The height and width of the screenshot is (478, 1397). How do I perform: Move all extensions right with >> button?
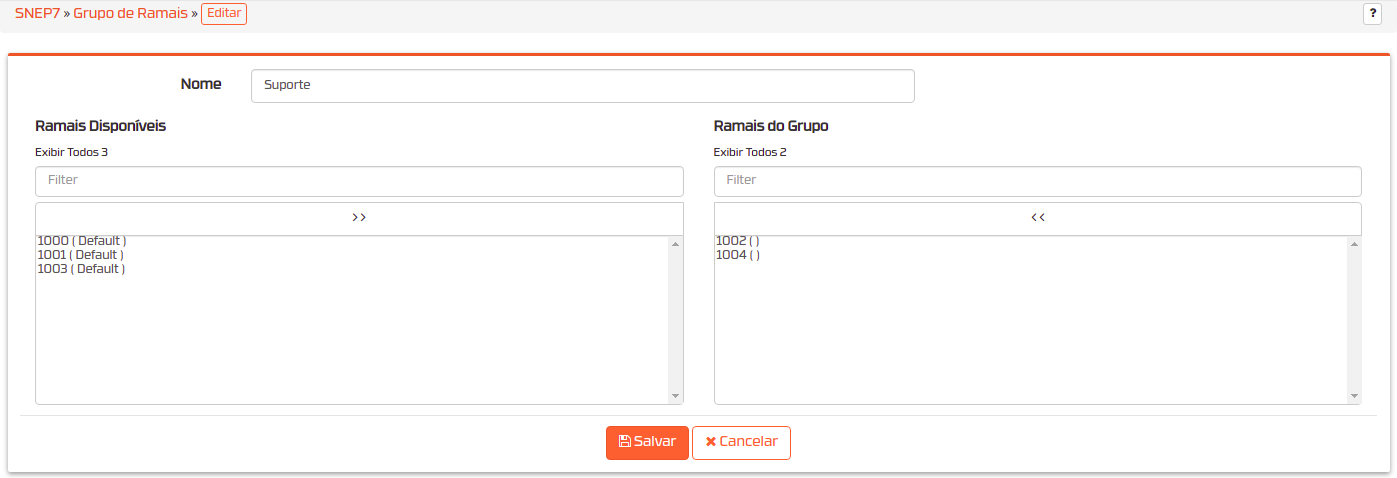click(x=359, y=218)
